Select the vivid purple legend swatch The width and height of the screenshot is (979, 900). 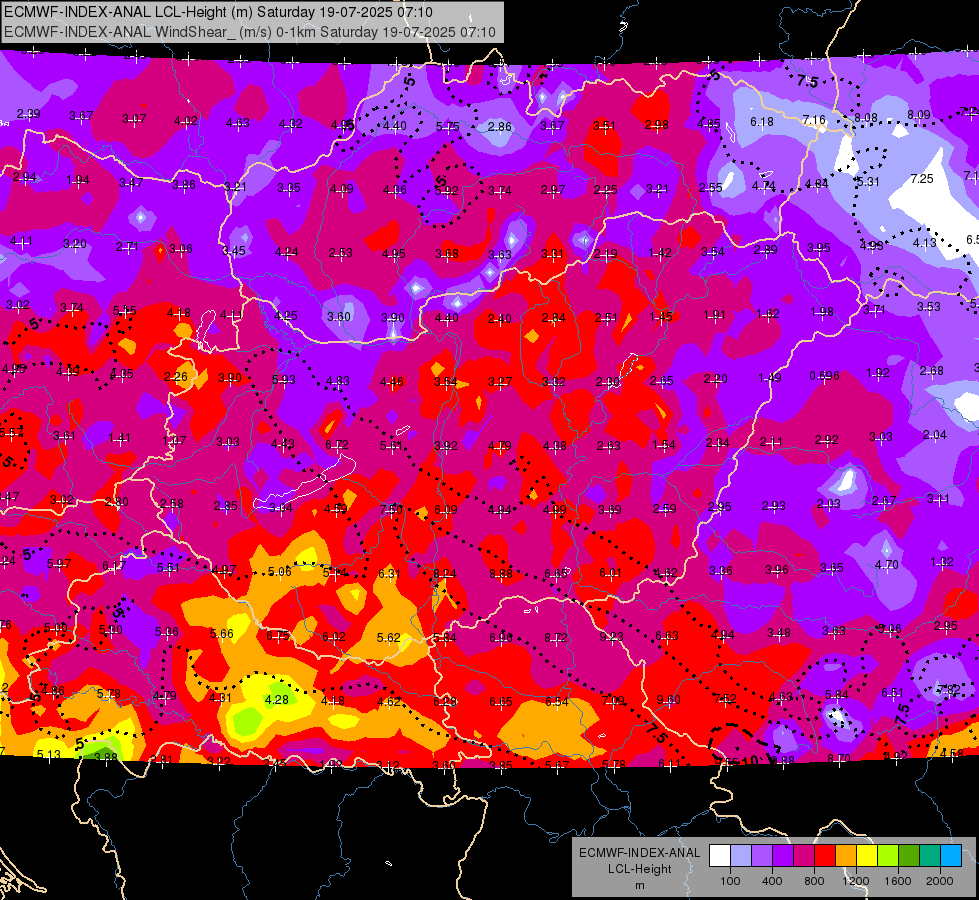click(x=783, y=856)
